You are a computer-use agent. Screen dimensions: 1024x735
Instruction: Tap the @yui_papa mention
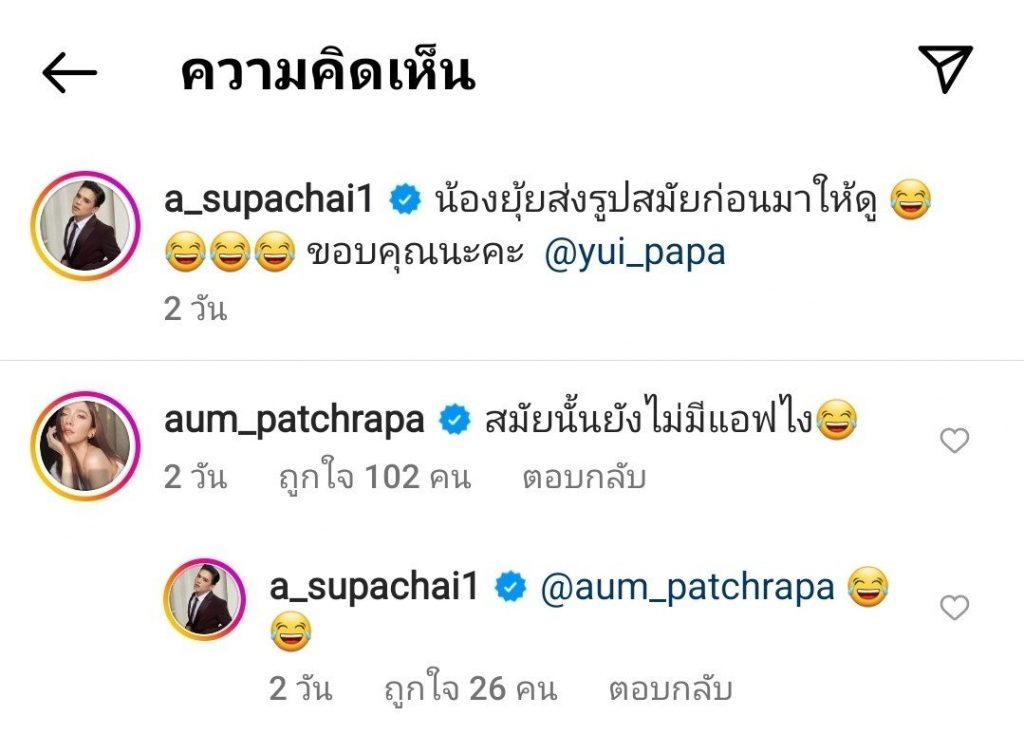point(634,253)
